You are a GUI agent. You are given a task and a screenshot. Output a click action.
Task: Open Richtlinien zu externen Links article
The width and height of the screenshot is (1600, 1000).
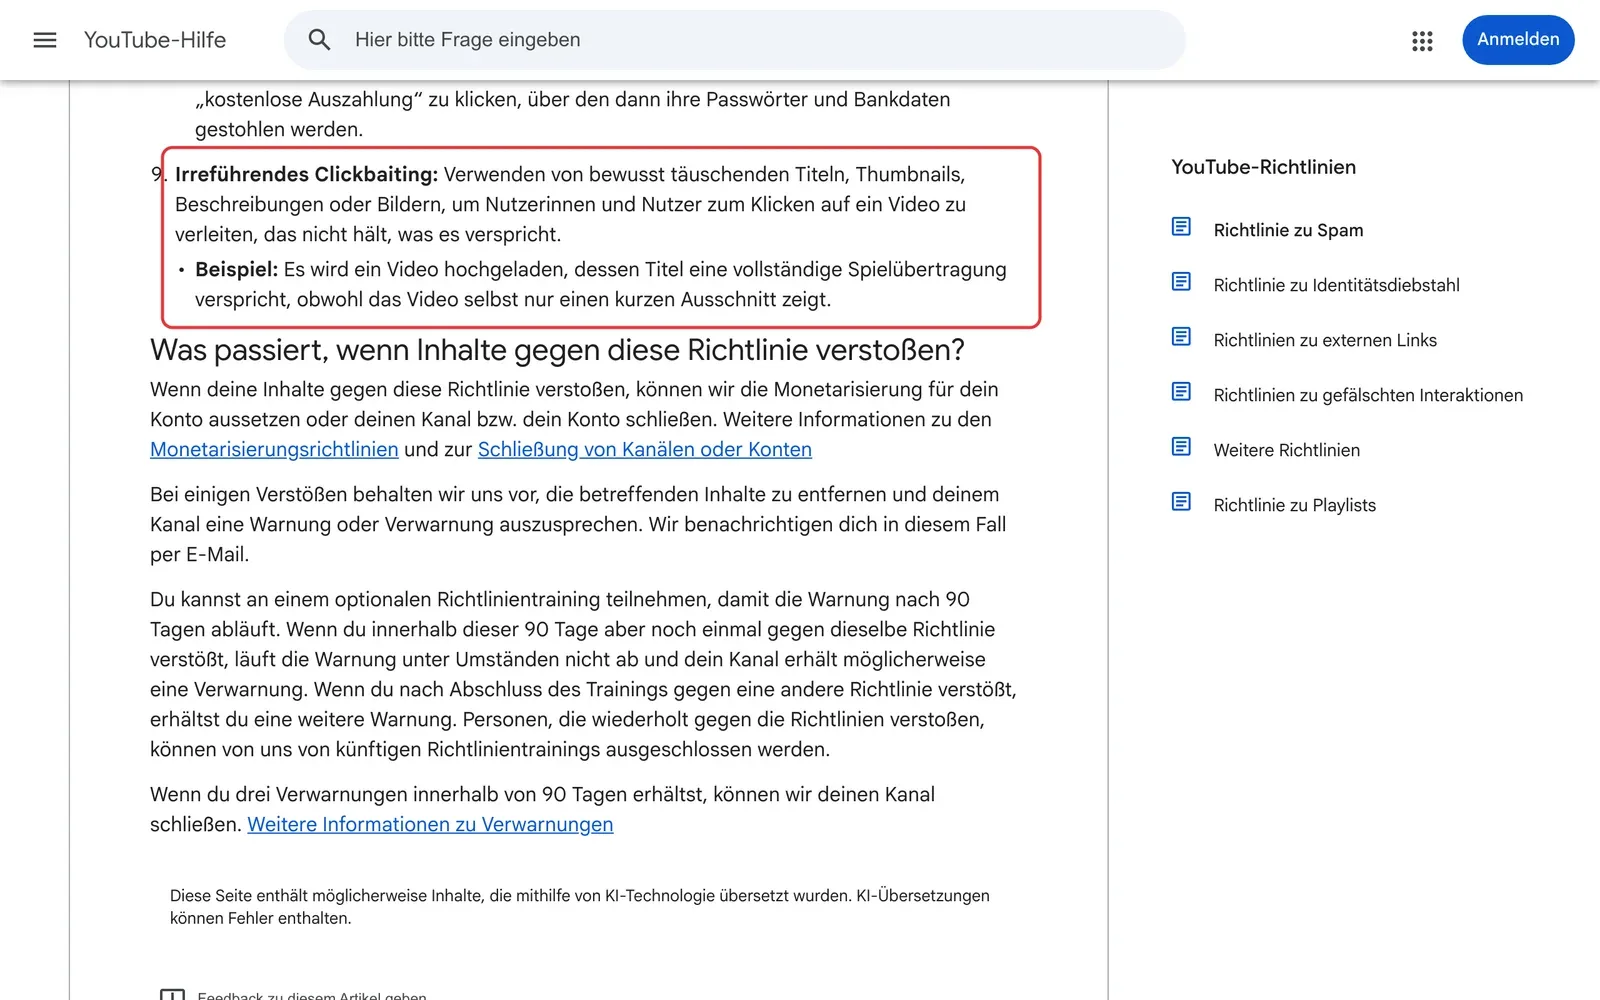(1325, 340)
